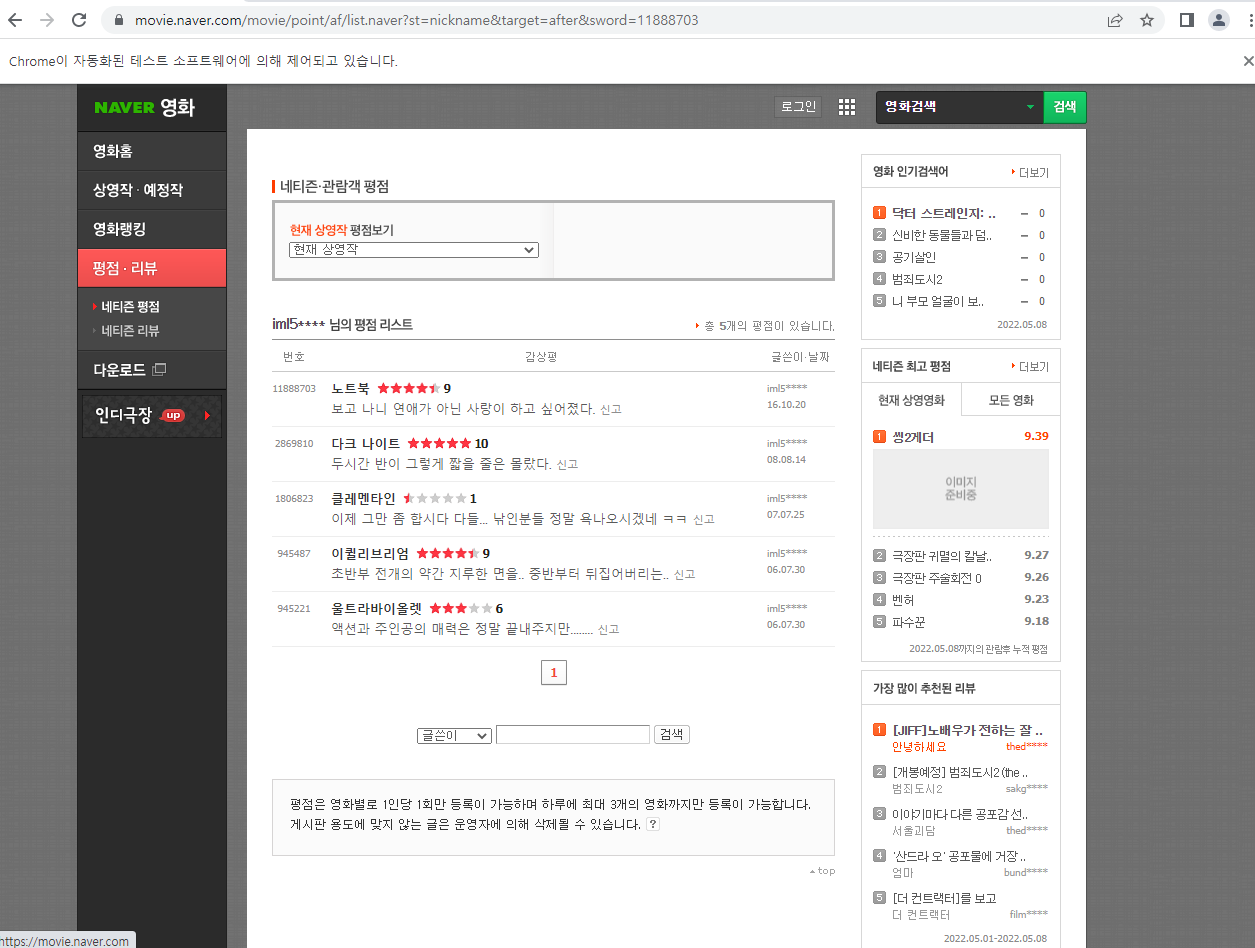The width and height of the screenshot is (1255, 948).
Task: Open the Naver services grid icon
Action: click(847, 107)
